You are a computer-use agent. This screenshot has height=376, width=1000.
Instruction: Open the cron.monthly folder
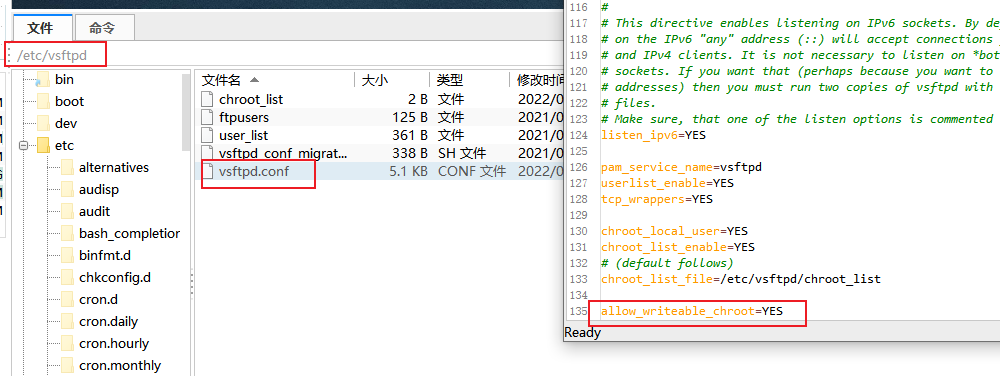point(120,365)
